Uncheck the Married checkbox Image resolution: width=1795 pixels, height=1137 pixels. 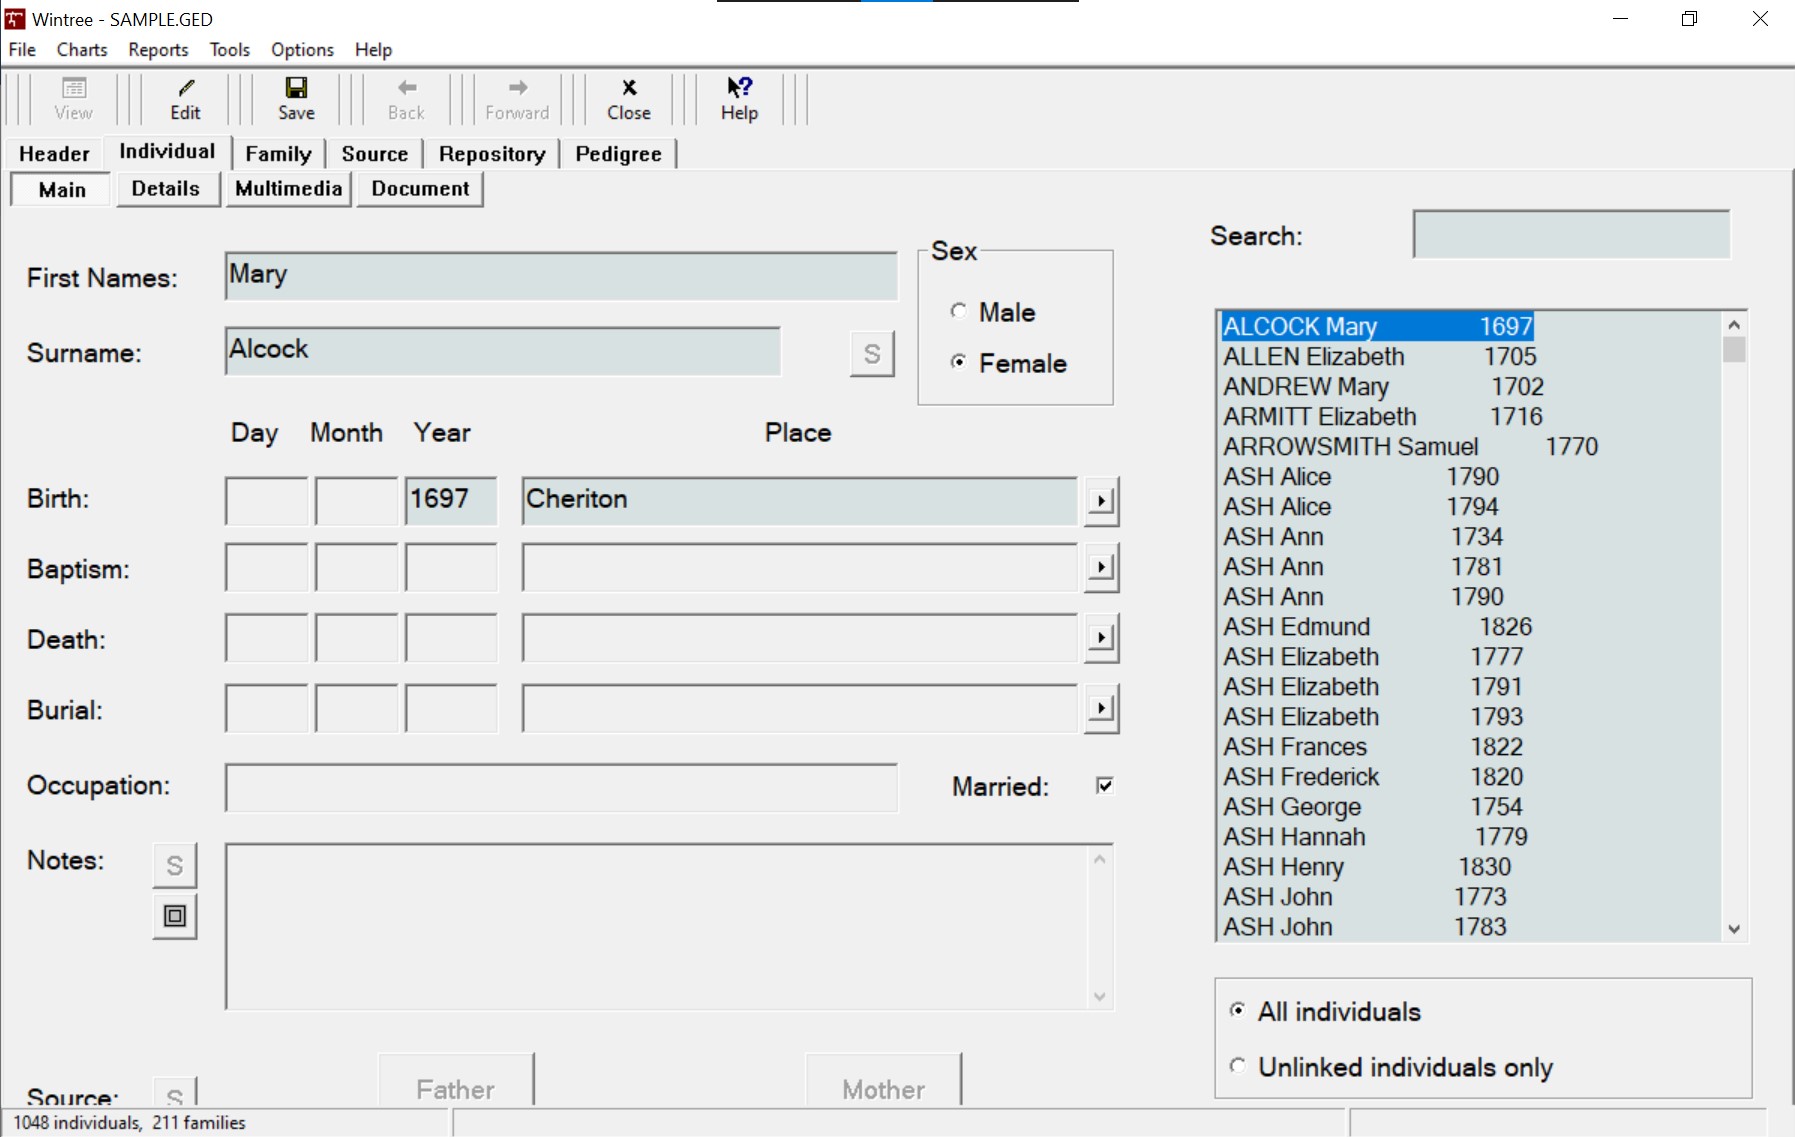click(1104, 786)
